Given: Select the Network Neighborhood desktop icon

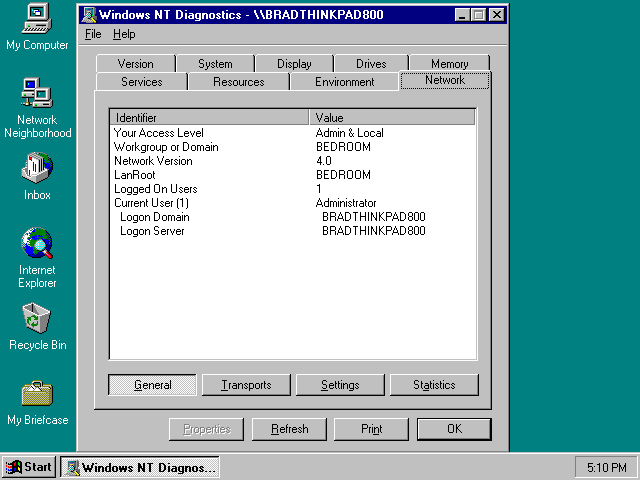Looking at the screenshot, I should (x=37, y=108).
